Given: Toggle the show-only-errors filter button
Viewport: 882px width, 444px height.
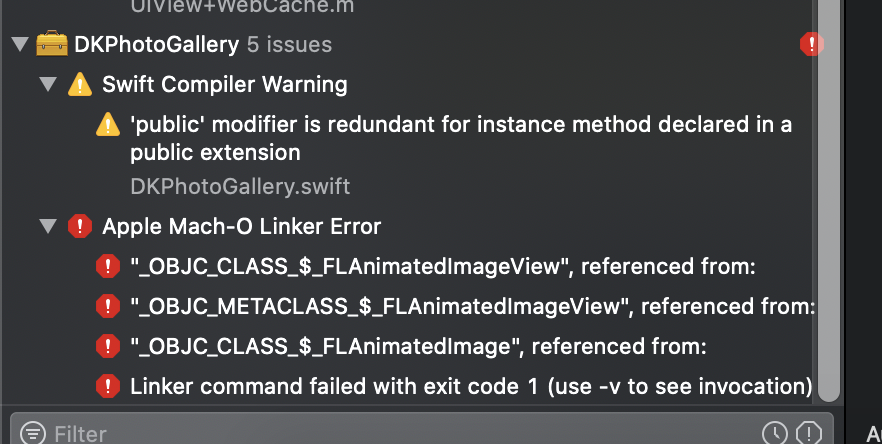Looking at the screenshot, I should coord(809,433).
